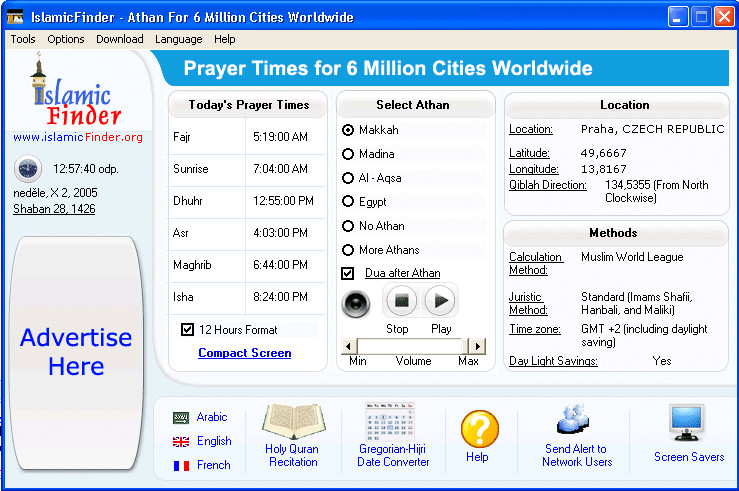This screenshot has height=491, width=739.
Task: Click the Advertise Here banner
Action: tap(76, 352)
